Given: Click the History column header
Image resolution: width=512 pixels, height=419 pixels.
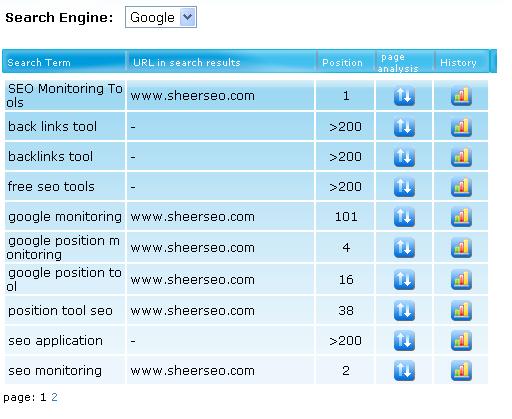Looking at the screenshot, I should pyautogui.click(x=458, y=63).
